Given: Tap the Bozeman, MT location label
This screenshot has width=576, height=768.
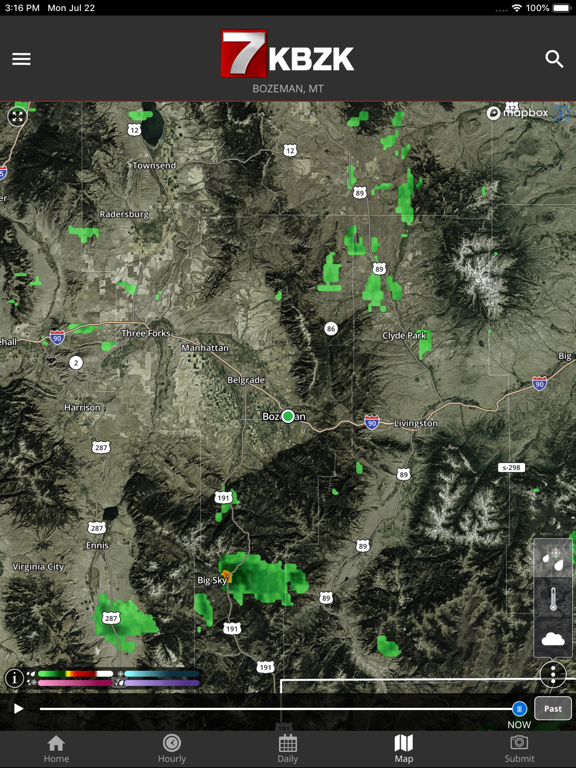Looking at the screenshot, I should coord(288,89).
